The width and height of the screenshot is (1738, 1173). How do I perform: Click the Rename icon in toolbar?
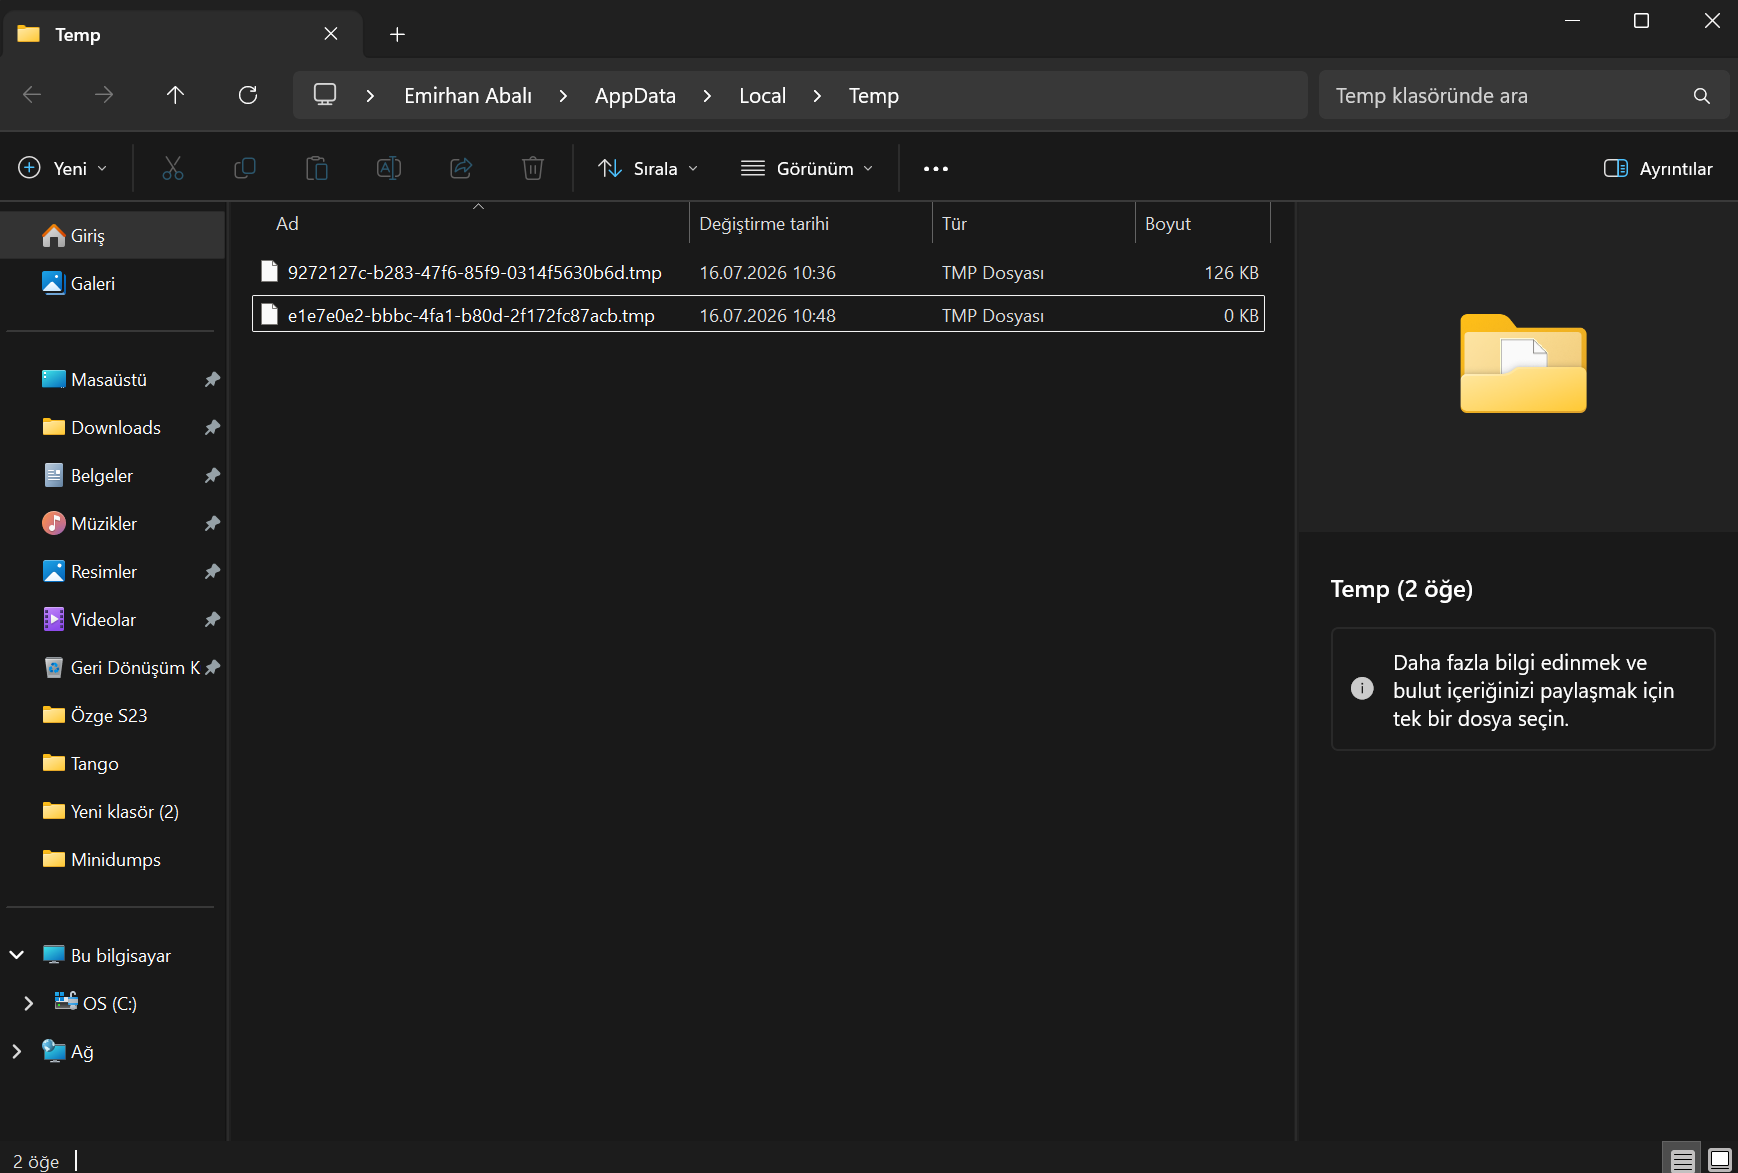pyautogui.click(x=389, y=168)
